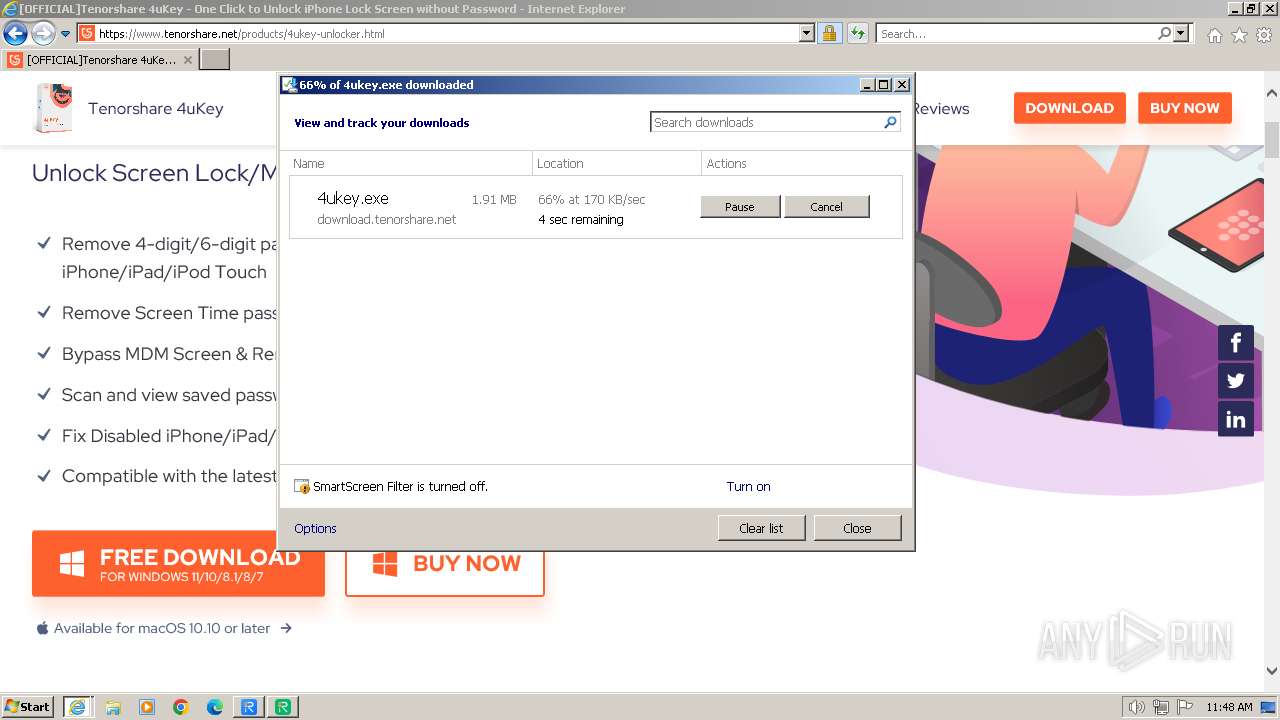The width and height of the screenshot is (1280, 720).
Task: Turn on SmartScreen Filter link
Action: (748, 487)
